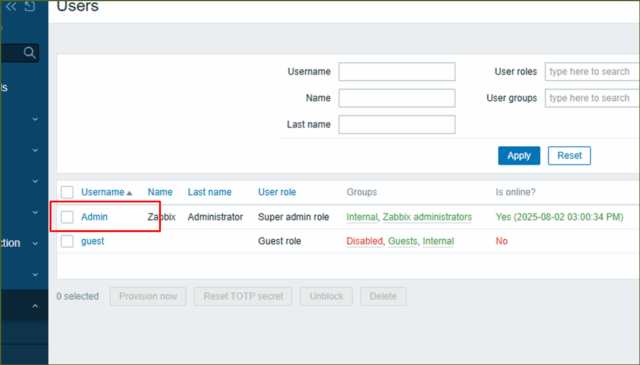The height and width of the screenshot is (365, 640).
Task: Expand the first sidebar menu chevron
Action: 36,119
